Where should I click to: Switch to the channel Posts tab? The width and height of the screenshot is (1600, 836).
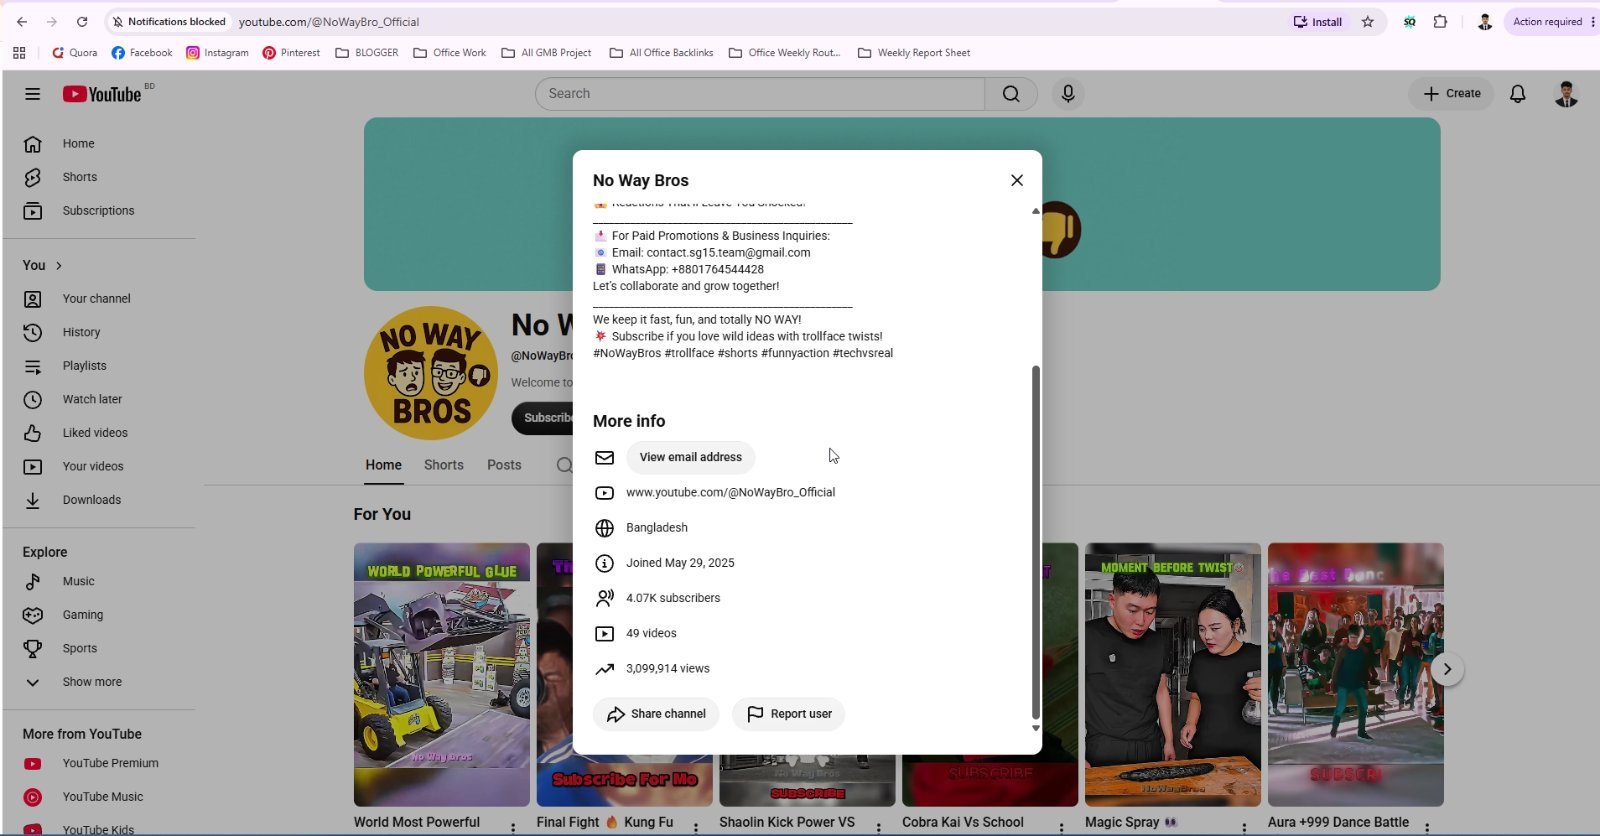[504, 465]
